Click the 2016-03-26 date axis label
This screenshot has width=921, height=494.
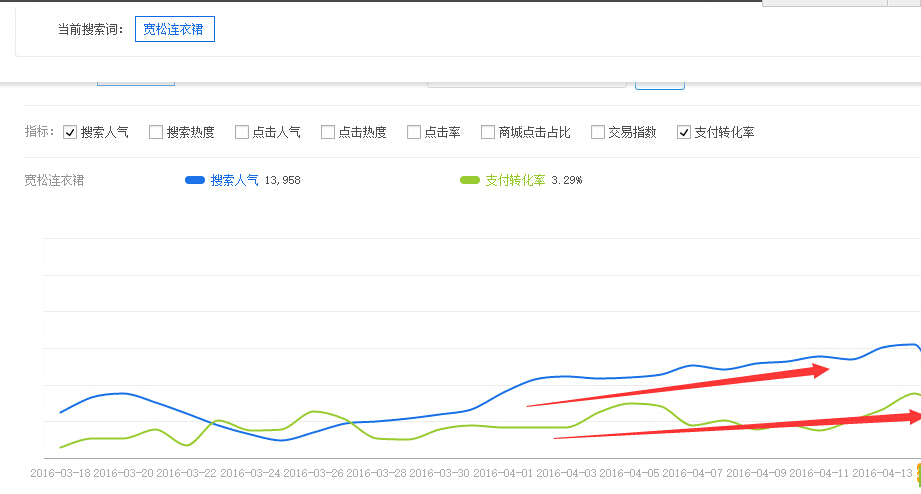pos(314,472)
